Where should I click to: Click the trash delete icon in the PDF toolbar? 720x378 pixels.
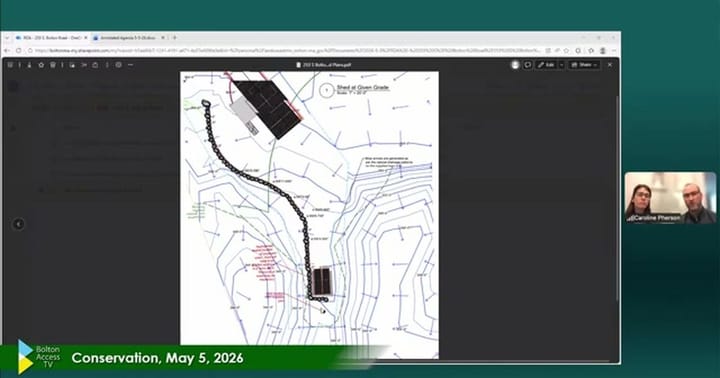(x=52, y=65)
